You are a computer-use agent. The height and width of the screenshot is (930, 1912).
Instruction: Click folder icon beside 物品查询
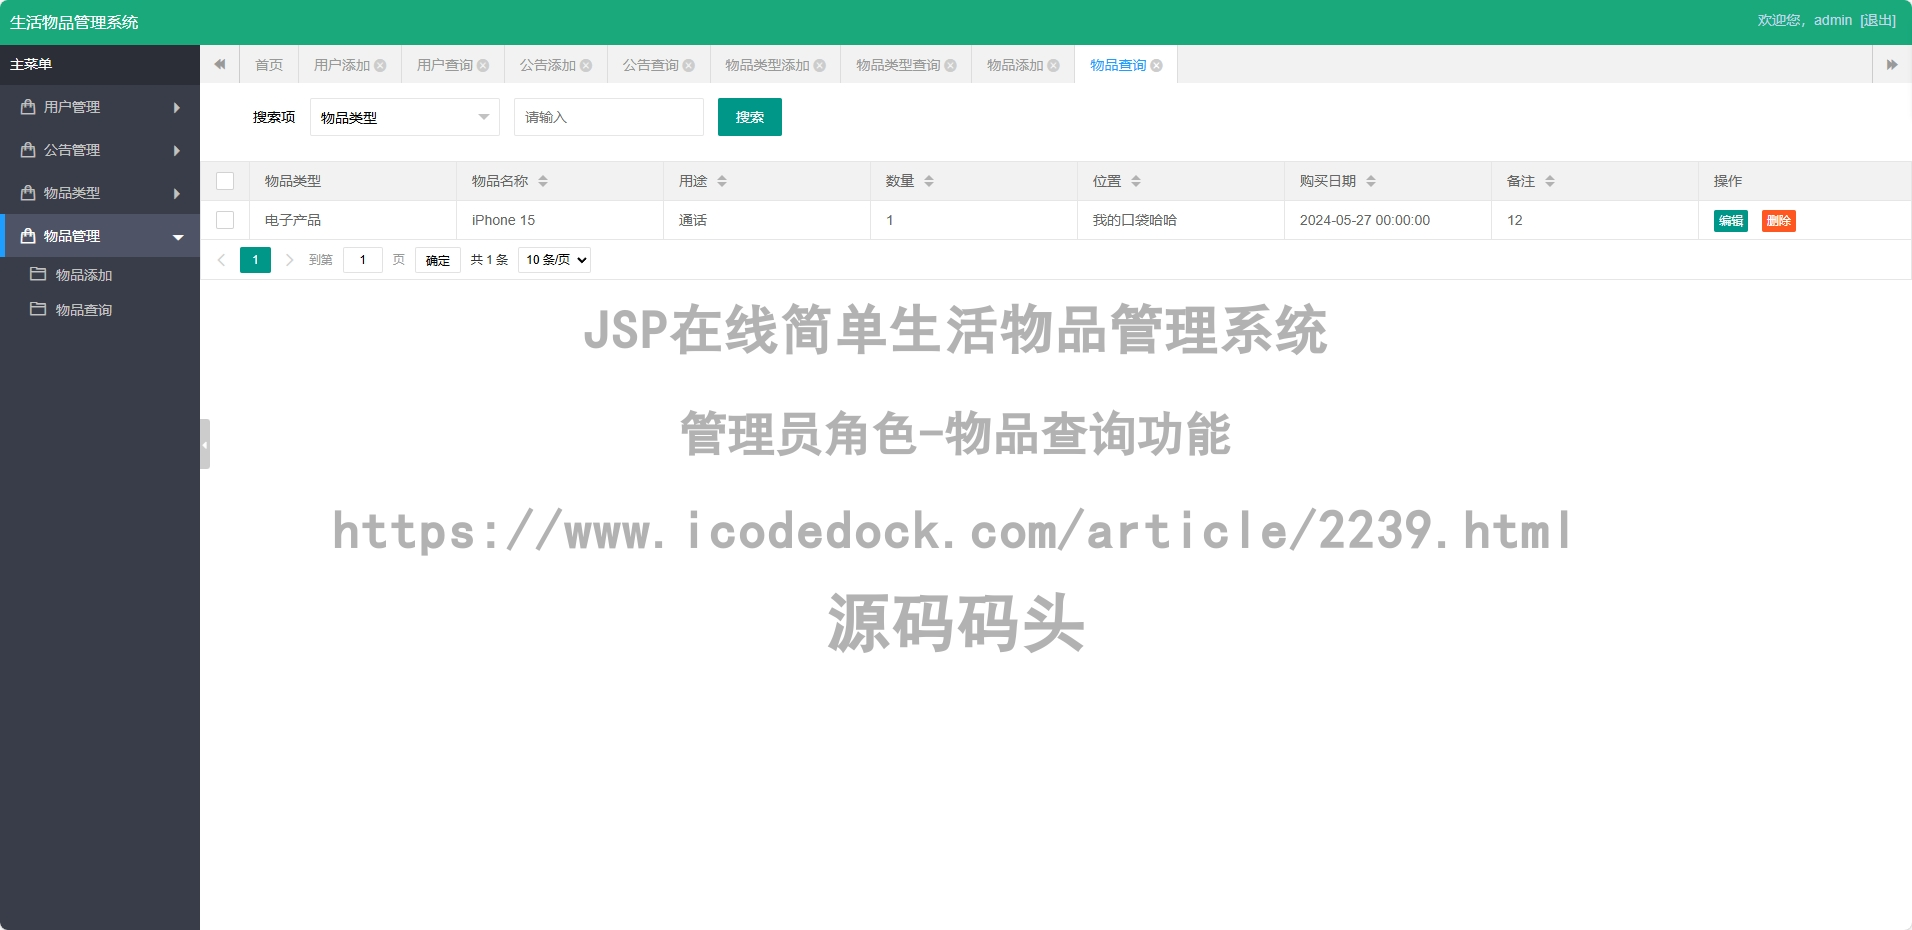coord(38,309)
